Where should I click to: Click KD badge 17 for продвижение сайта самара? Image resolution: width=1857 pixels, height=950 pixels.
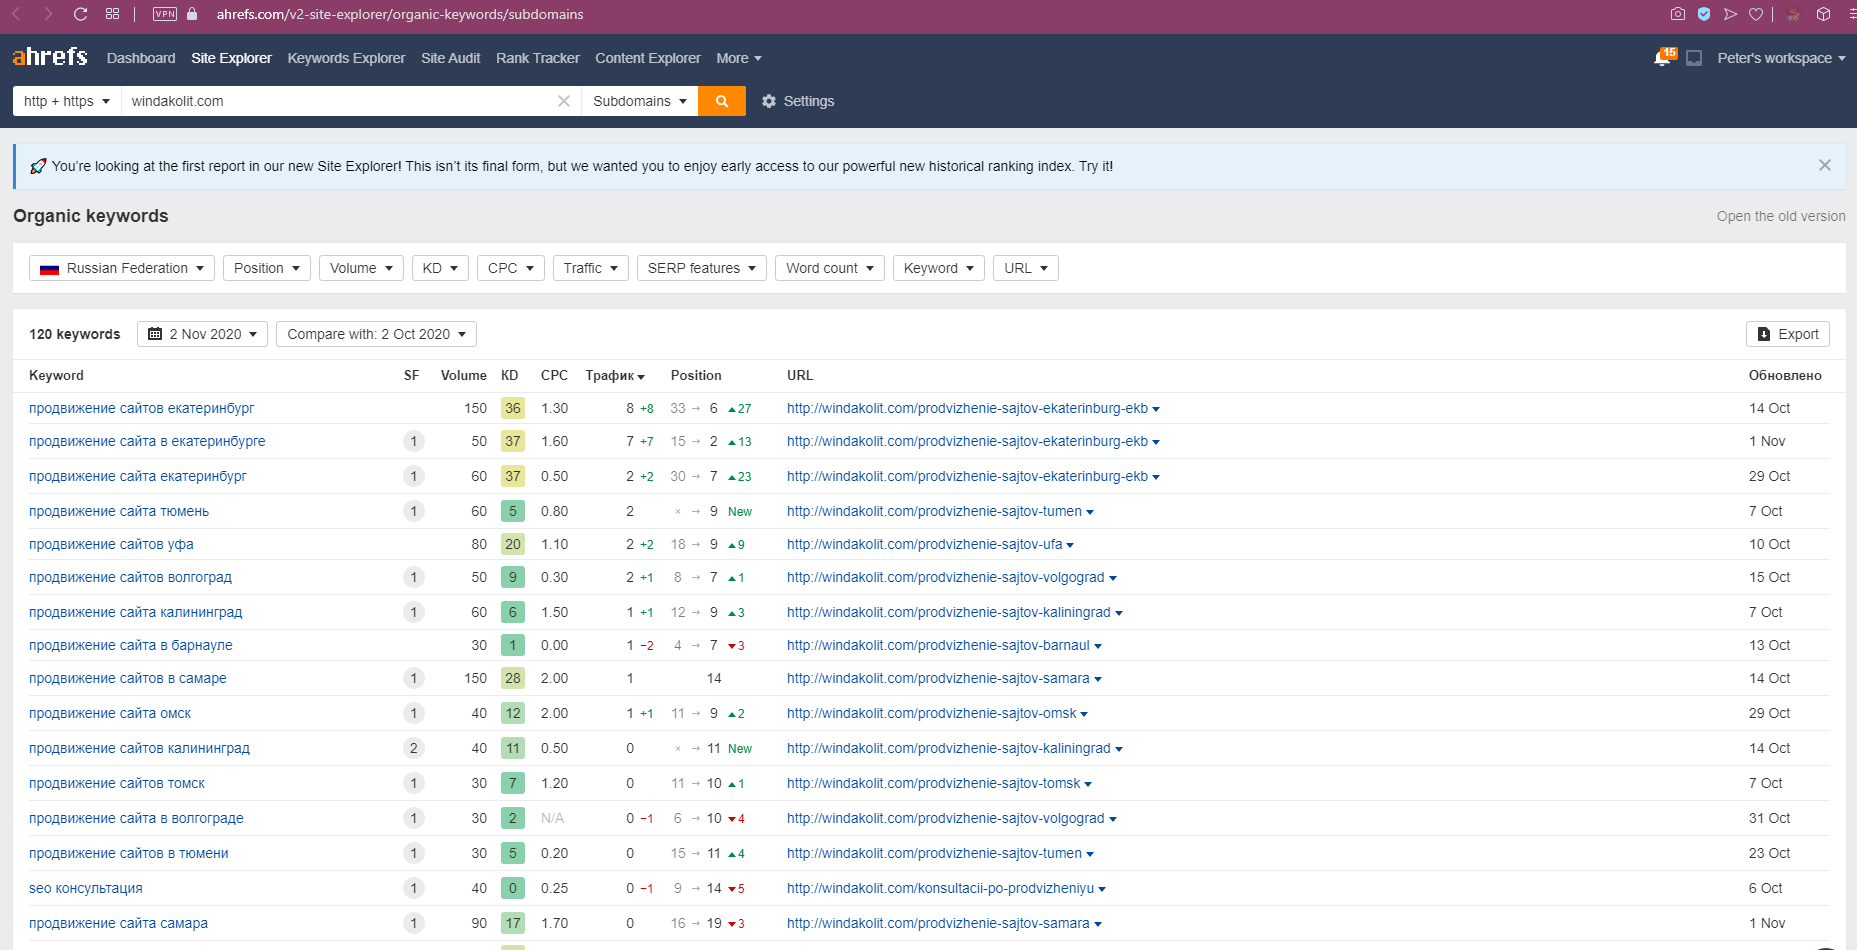pyautogui.click(x=513, y=923)
